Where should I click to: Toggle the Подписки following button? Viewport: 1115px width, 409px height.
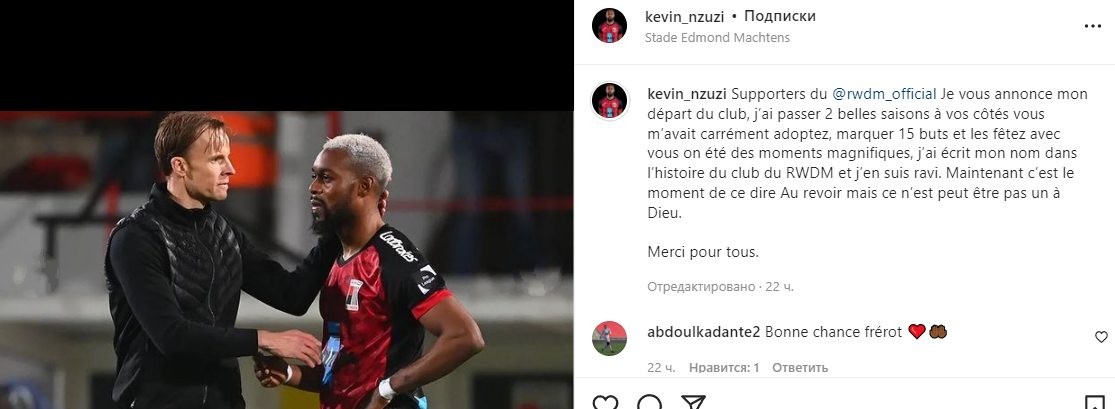click(x=779, y=16)
